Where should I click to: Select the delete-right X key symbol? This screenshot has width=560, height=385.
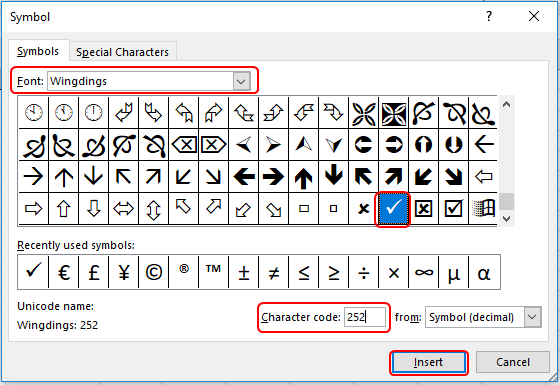[214, 145]
